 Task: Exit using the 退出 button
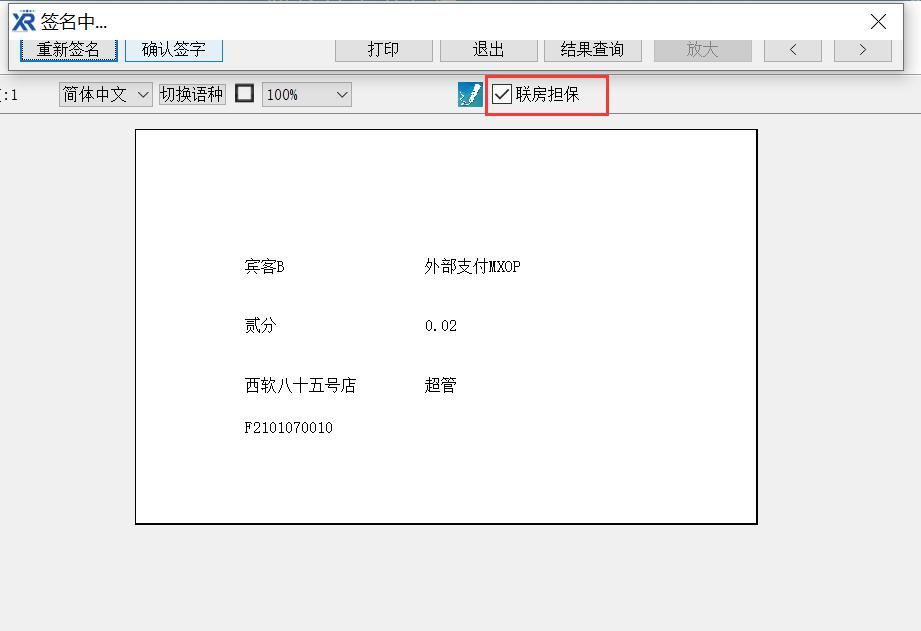pyautogui.click(x=489, y=50)
